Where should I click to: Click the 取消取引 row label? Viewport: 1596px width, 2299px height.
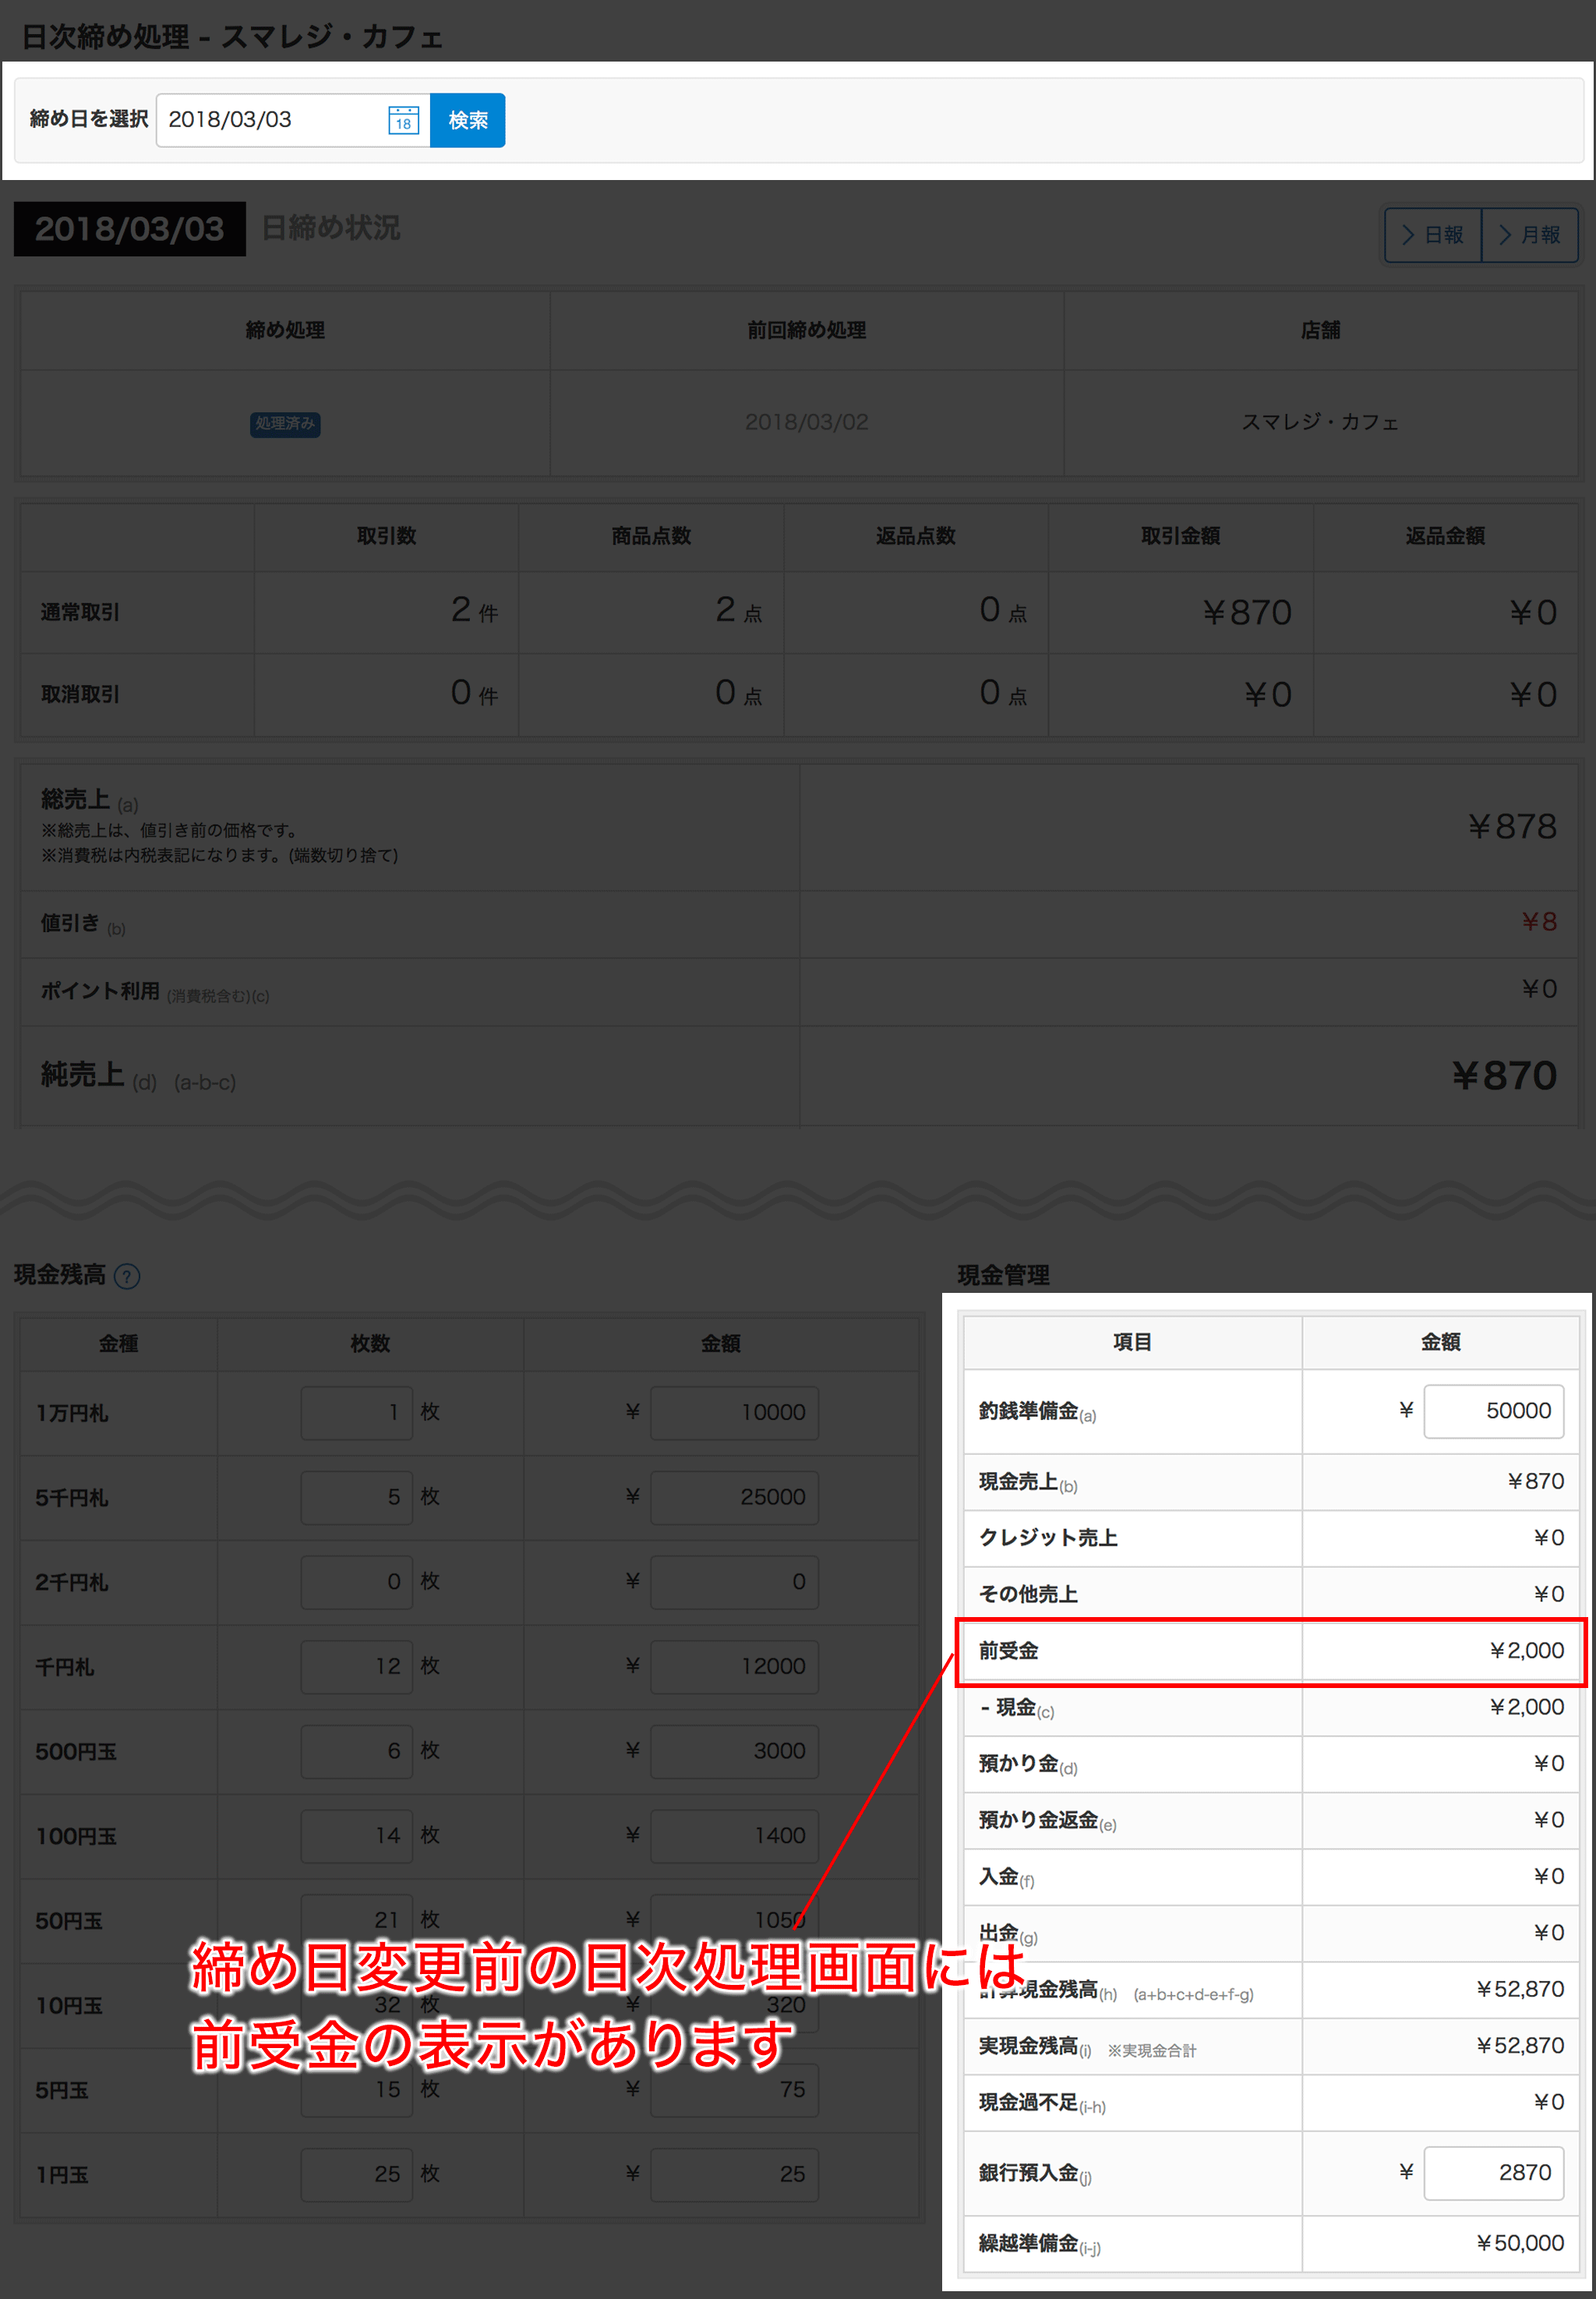pos(80,694)
